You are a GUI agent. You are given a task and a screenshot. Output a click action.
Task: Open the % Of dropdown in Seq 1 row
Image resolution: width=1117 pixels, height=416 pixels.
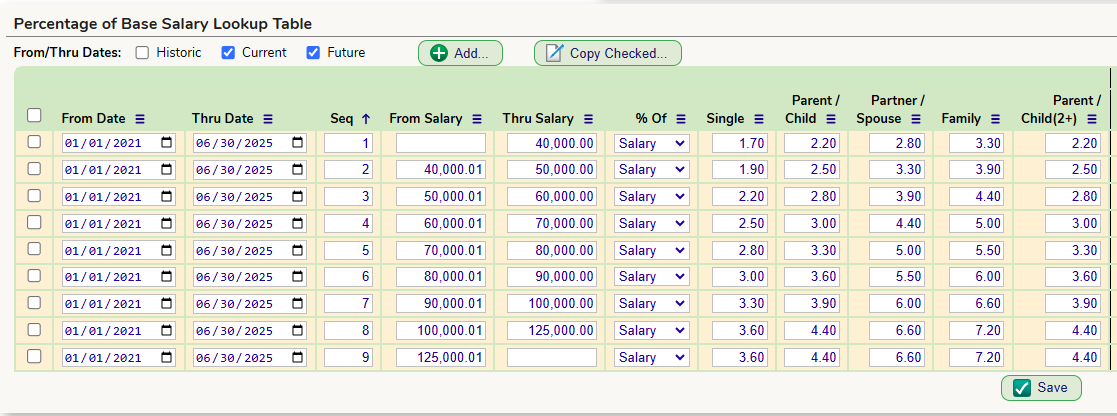pos(652,143)
